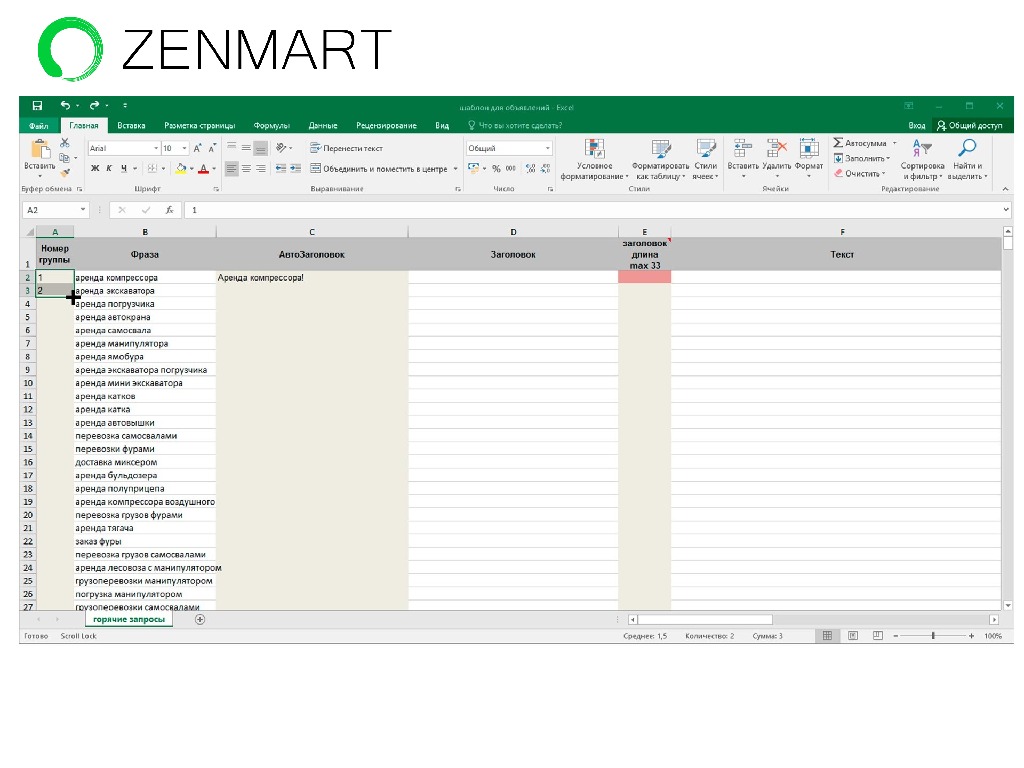The height and width of the screenshot is (768, 1024).
Task: Undo the last action
Action: [x=65, y=105]
